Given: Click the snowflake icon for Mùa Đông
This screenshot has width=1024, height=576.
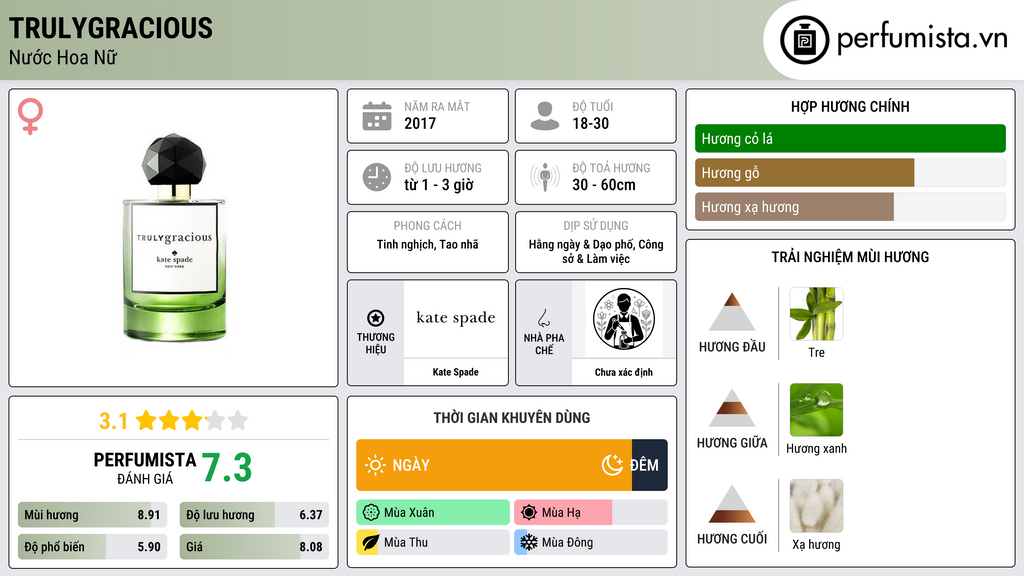Looking at the screenshot, I should coord(528,542).
